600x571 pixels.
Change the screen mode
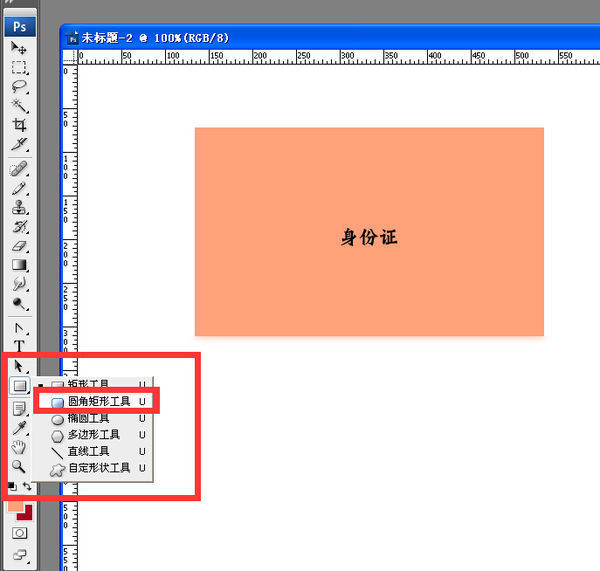point(20,555)
